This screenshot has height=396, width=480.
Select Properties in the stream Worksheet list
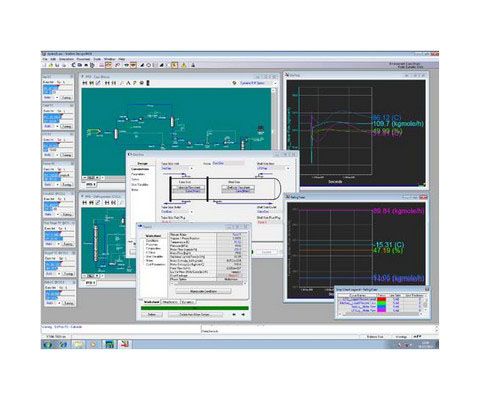point(152,244)
